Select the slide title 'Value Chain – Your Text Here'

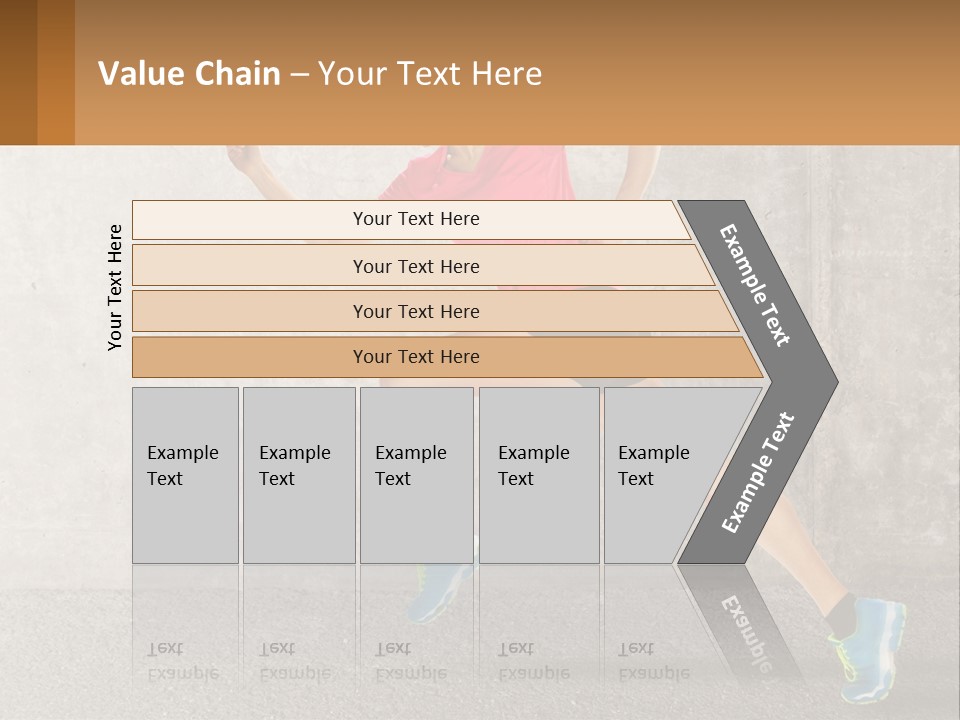(320, 73)
